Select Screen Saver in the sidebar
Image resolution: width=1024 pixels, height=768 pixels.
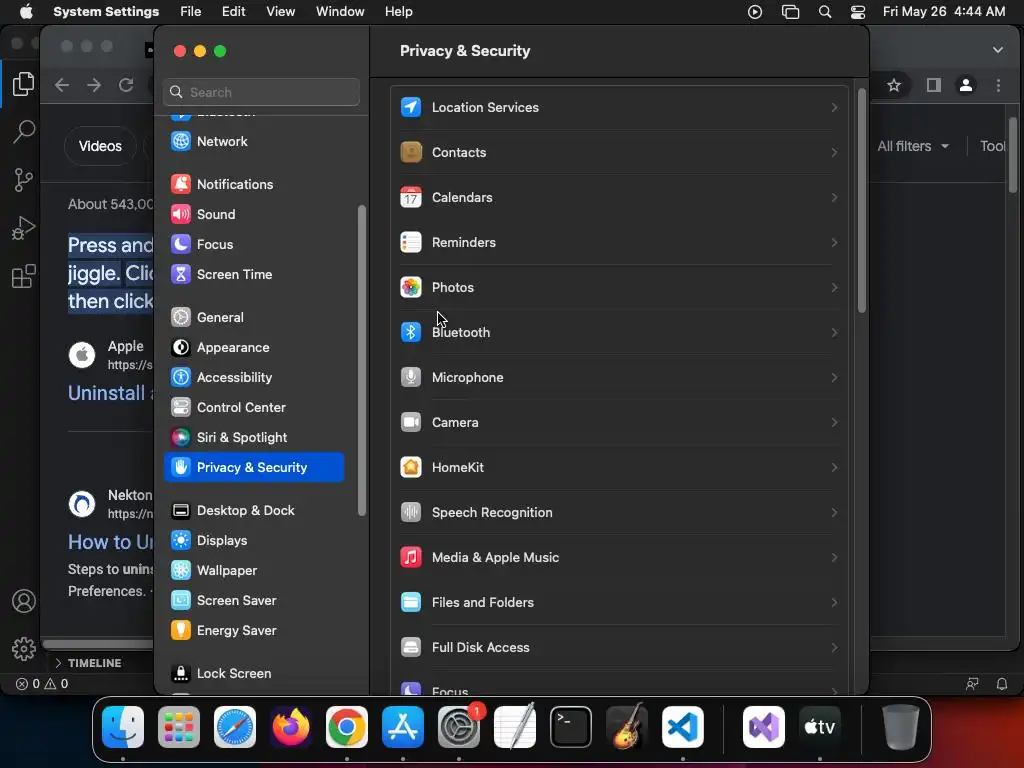(x=254, y=601)
